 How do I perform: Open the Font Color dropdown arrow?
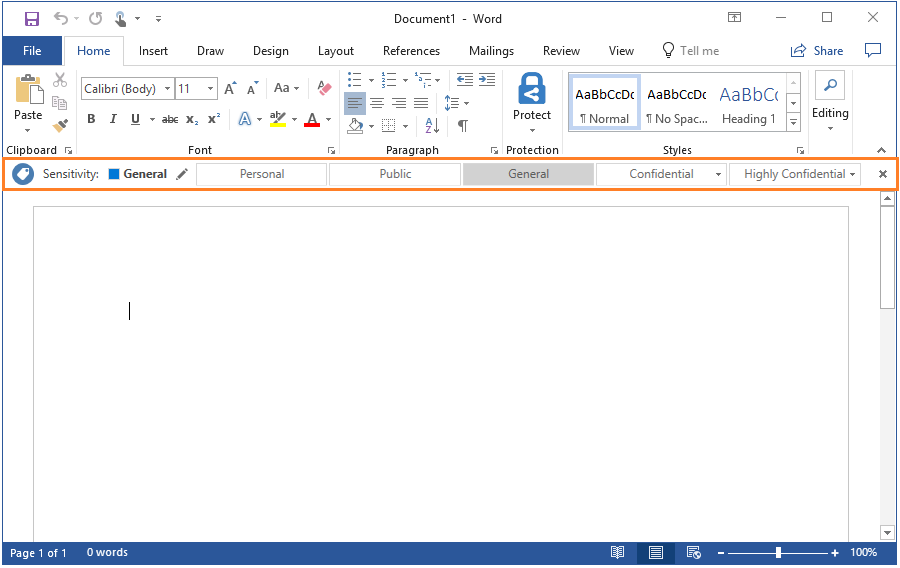(328, 120)
